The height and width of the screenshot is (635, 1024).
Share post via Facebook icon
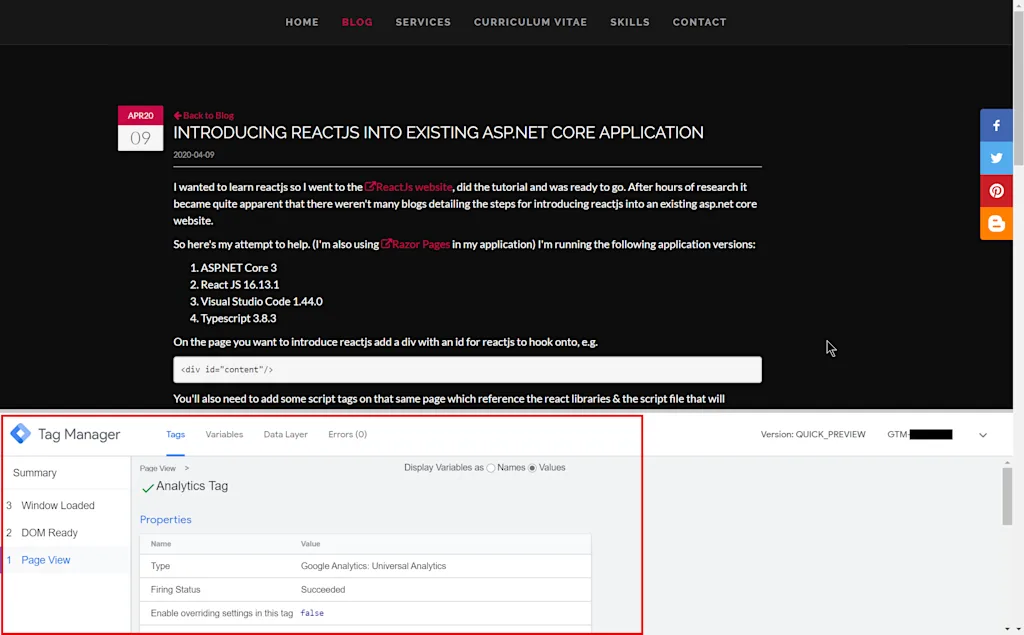996,125
